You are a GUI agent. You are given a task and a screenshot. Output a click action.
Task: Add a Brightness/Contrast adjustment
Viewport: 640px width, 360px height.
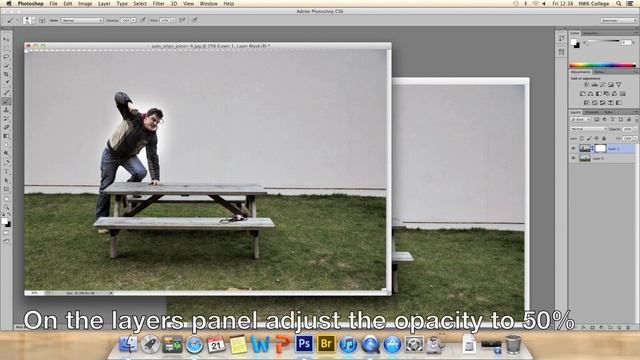tap(587, 84)
